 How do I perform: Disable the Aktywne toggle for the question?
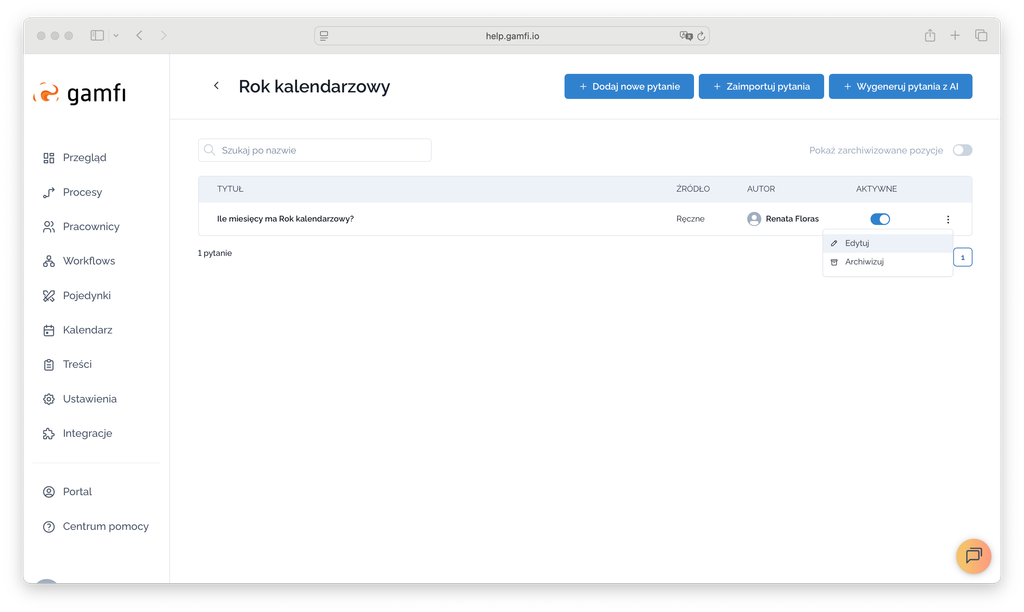pos(880,219)
